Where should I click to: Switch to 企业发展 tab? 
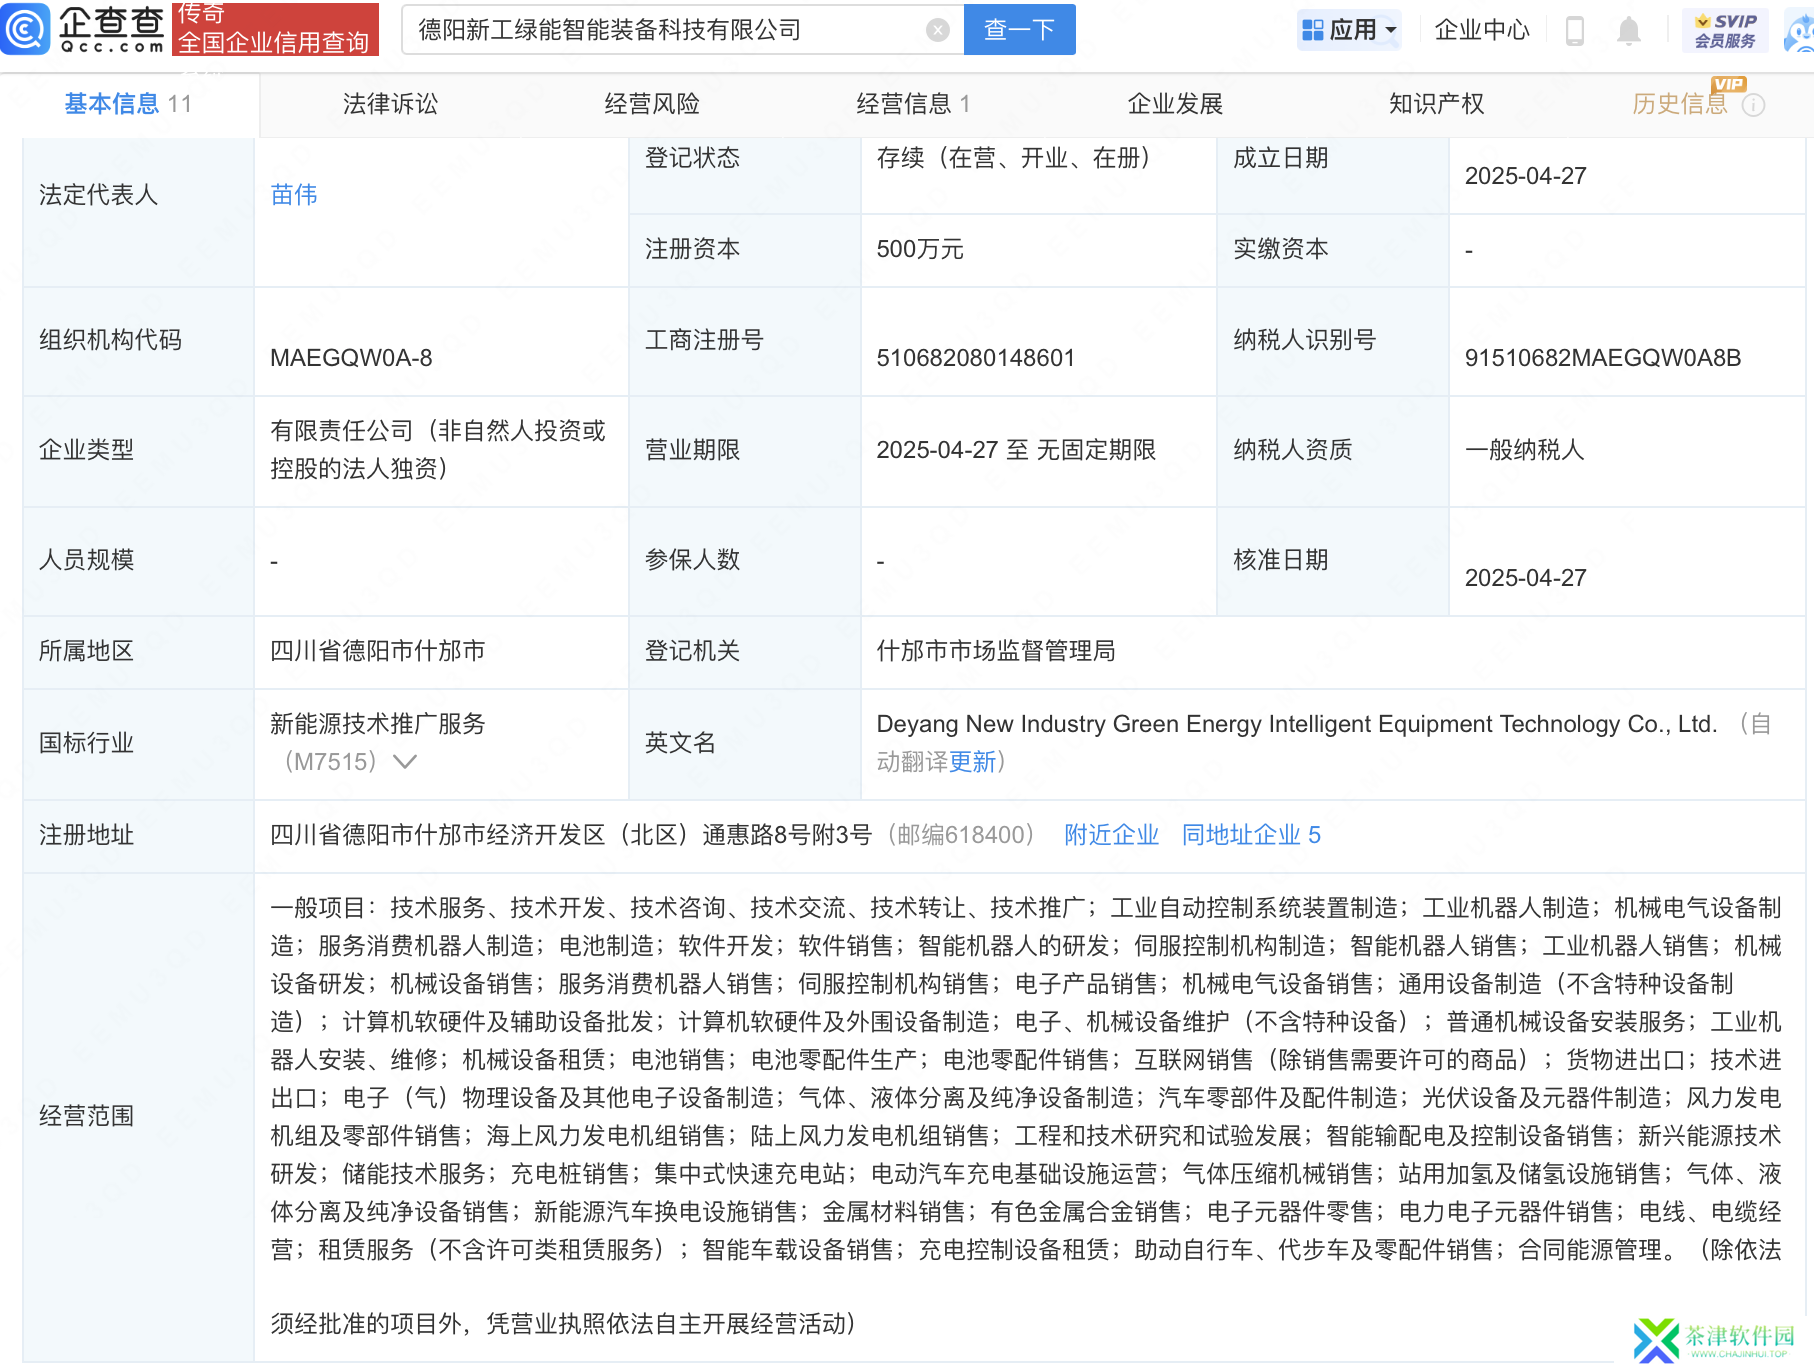click(x=1175, y=104)
